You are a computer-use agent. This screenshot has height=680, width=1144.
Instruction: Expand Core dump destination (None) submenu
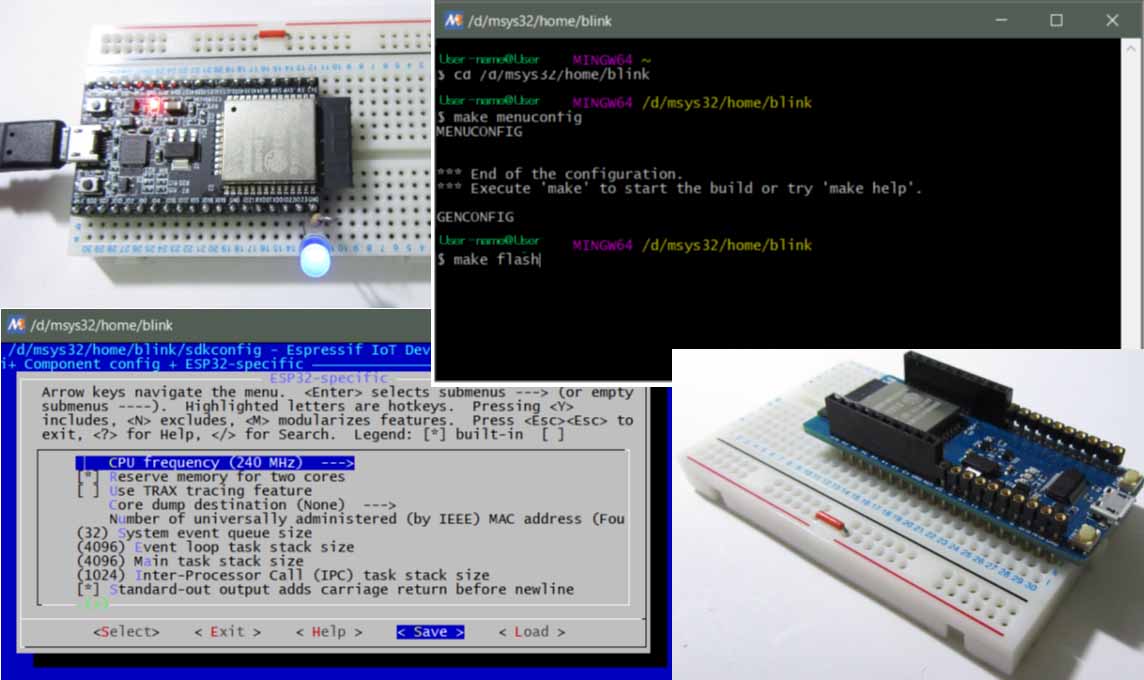coord(250,505)
